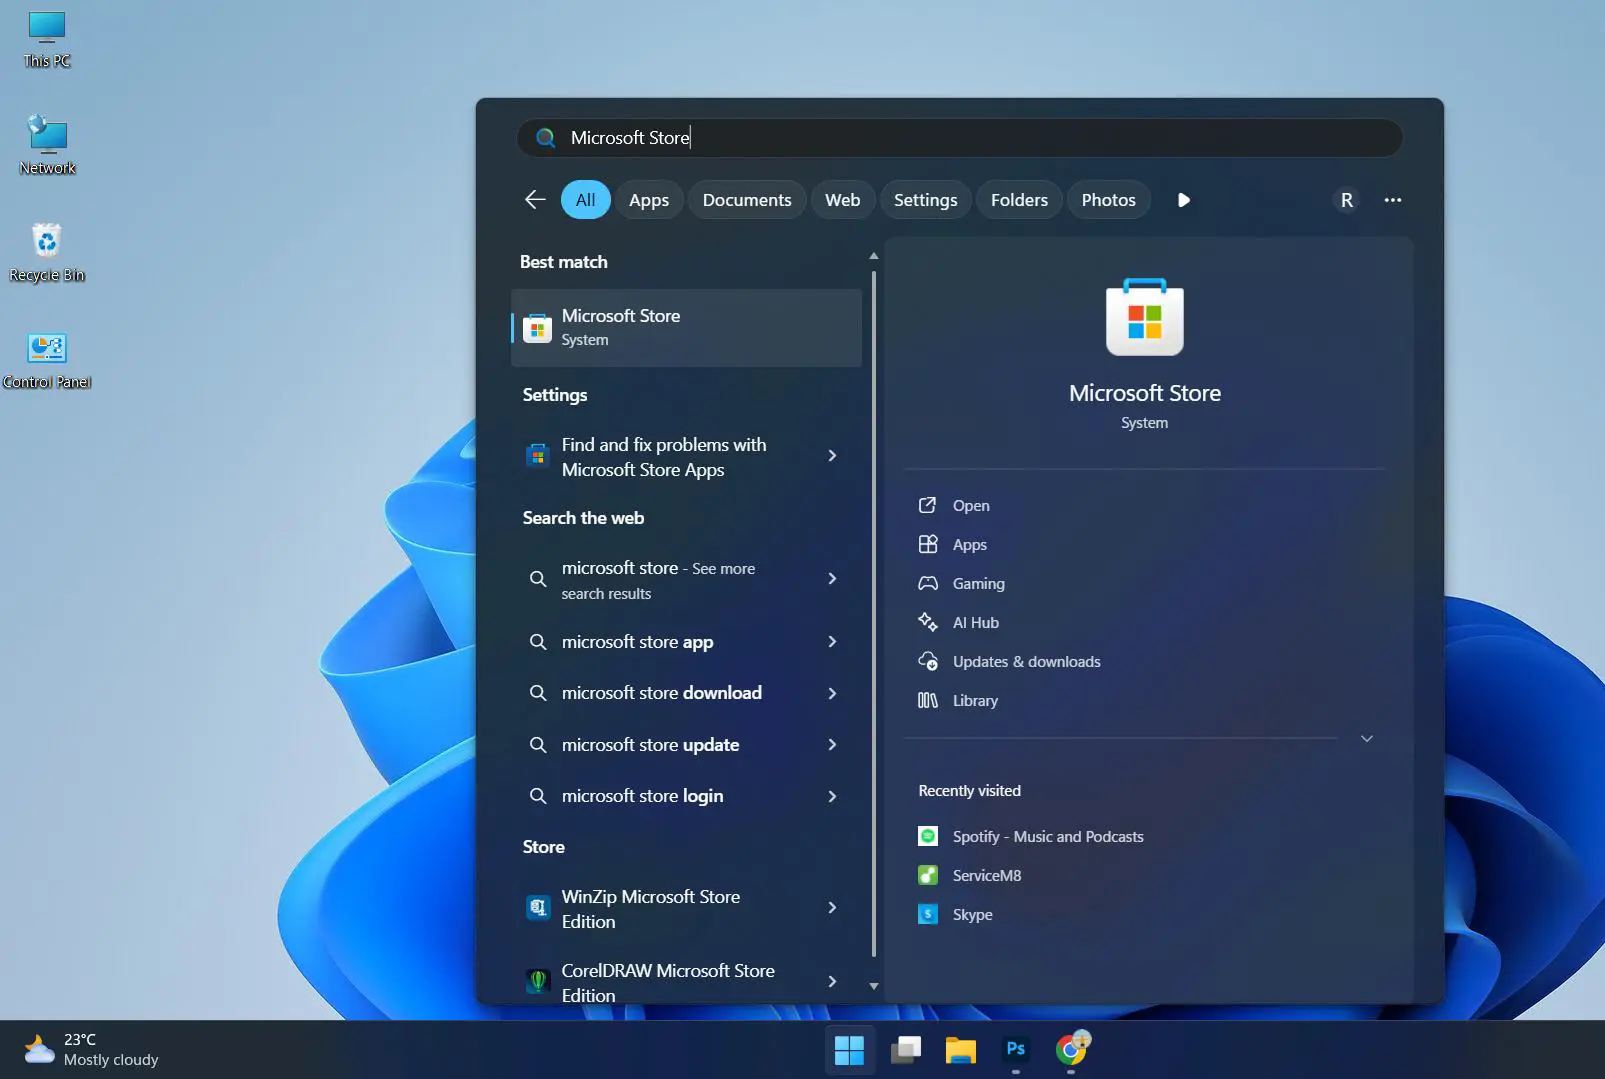
Task: Switch to the Settings filter tab
Action: click(x=924, y=199)
